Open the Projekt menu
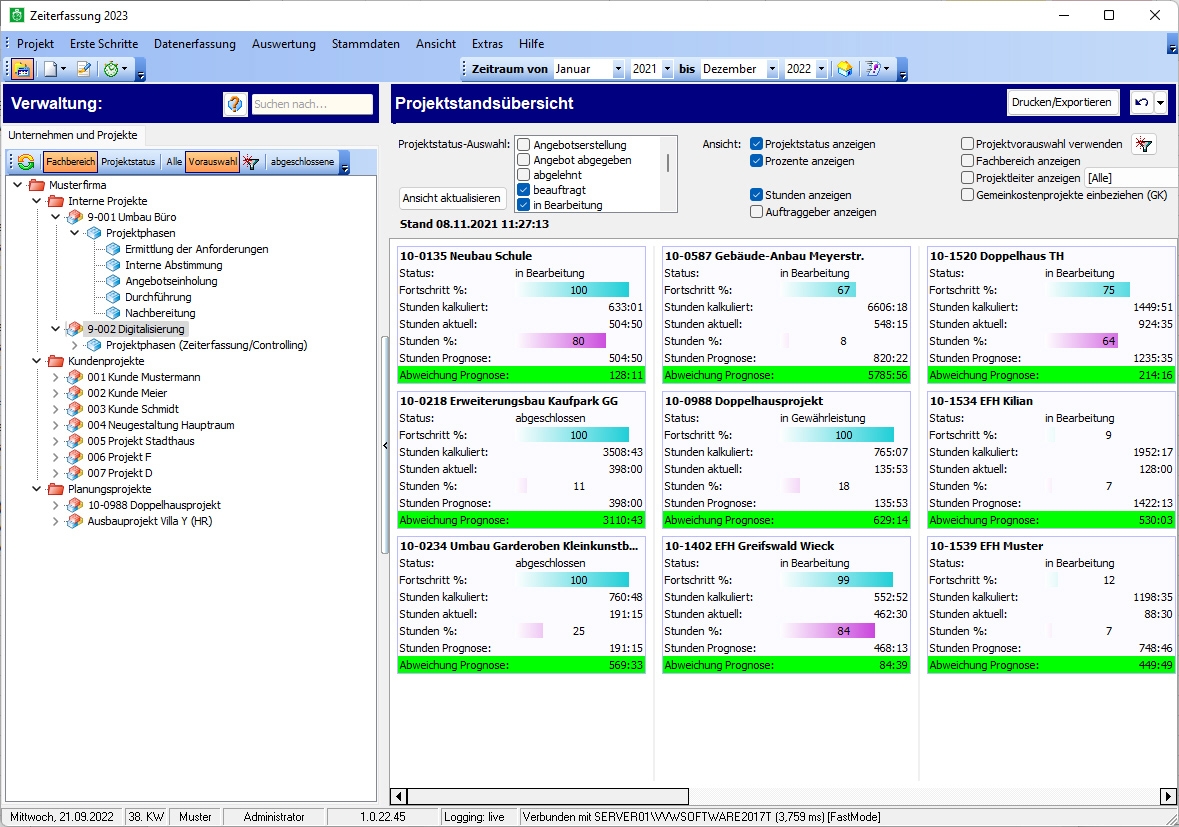 coord(35,44)
